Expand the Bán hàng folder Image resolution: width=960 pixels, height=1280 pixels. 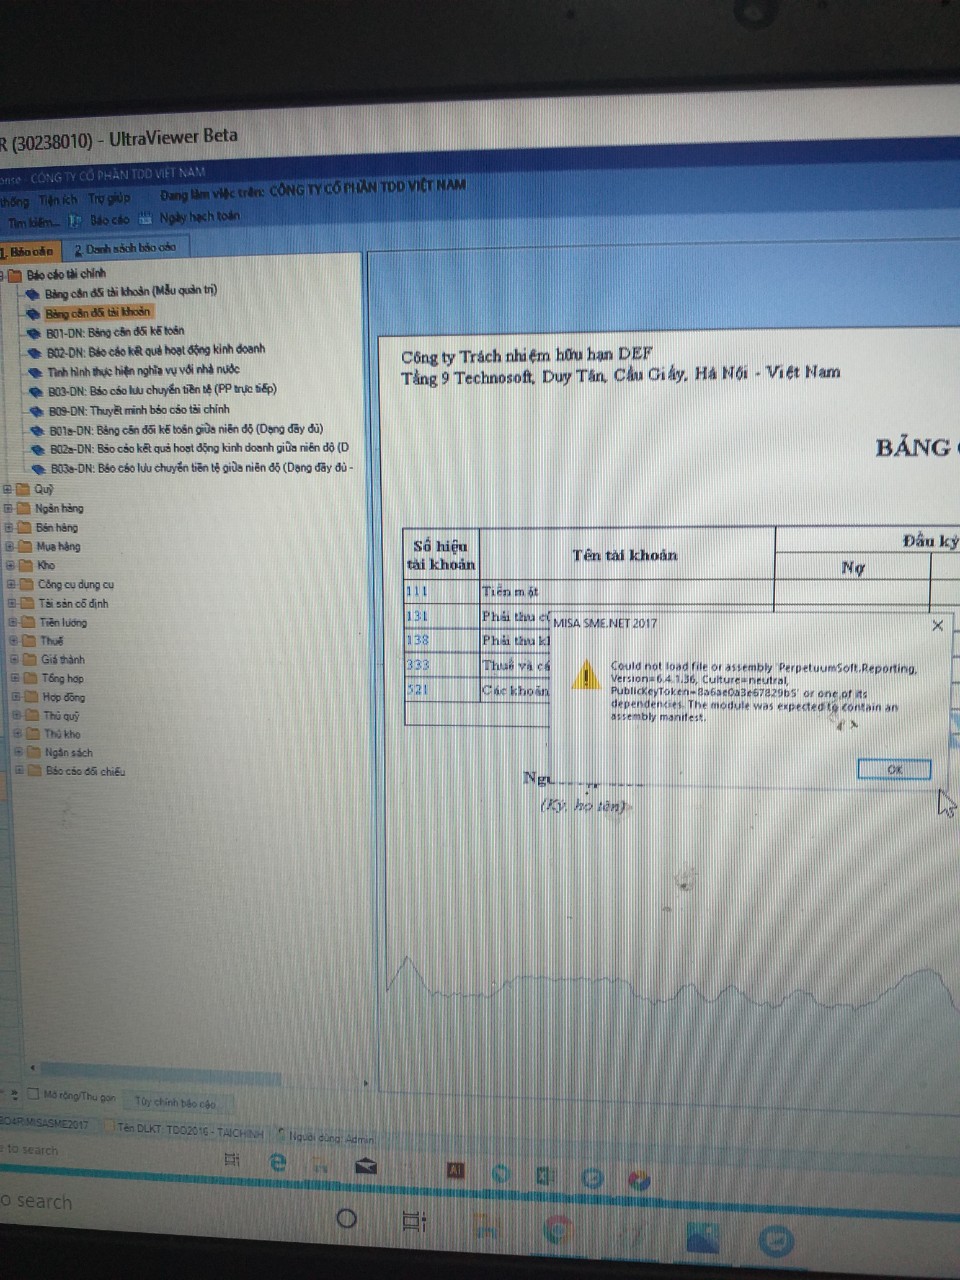click(9, 527)
